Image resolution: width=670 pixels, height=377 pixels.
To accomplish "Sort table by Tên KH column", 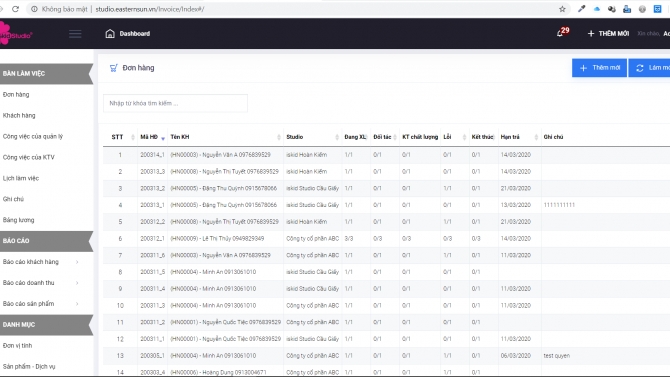I will point(225,137).
